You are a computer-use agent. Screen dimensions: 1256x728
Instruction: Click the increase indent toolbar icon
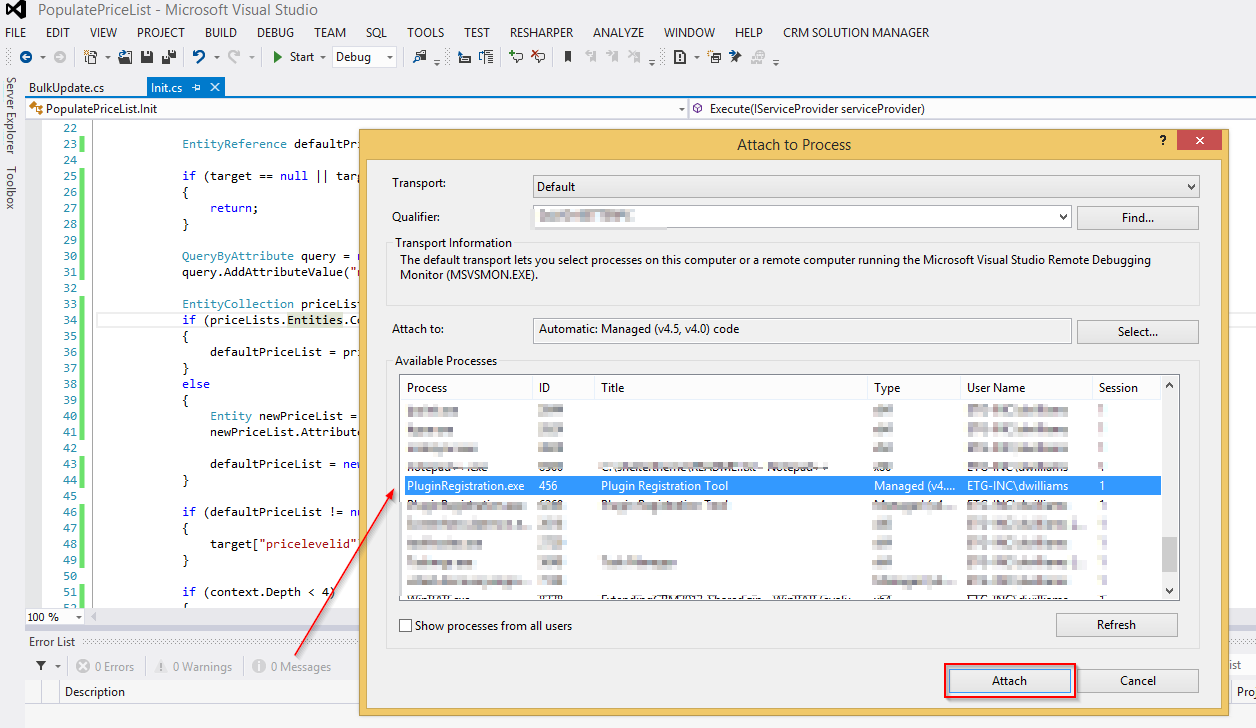[486, 57]
